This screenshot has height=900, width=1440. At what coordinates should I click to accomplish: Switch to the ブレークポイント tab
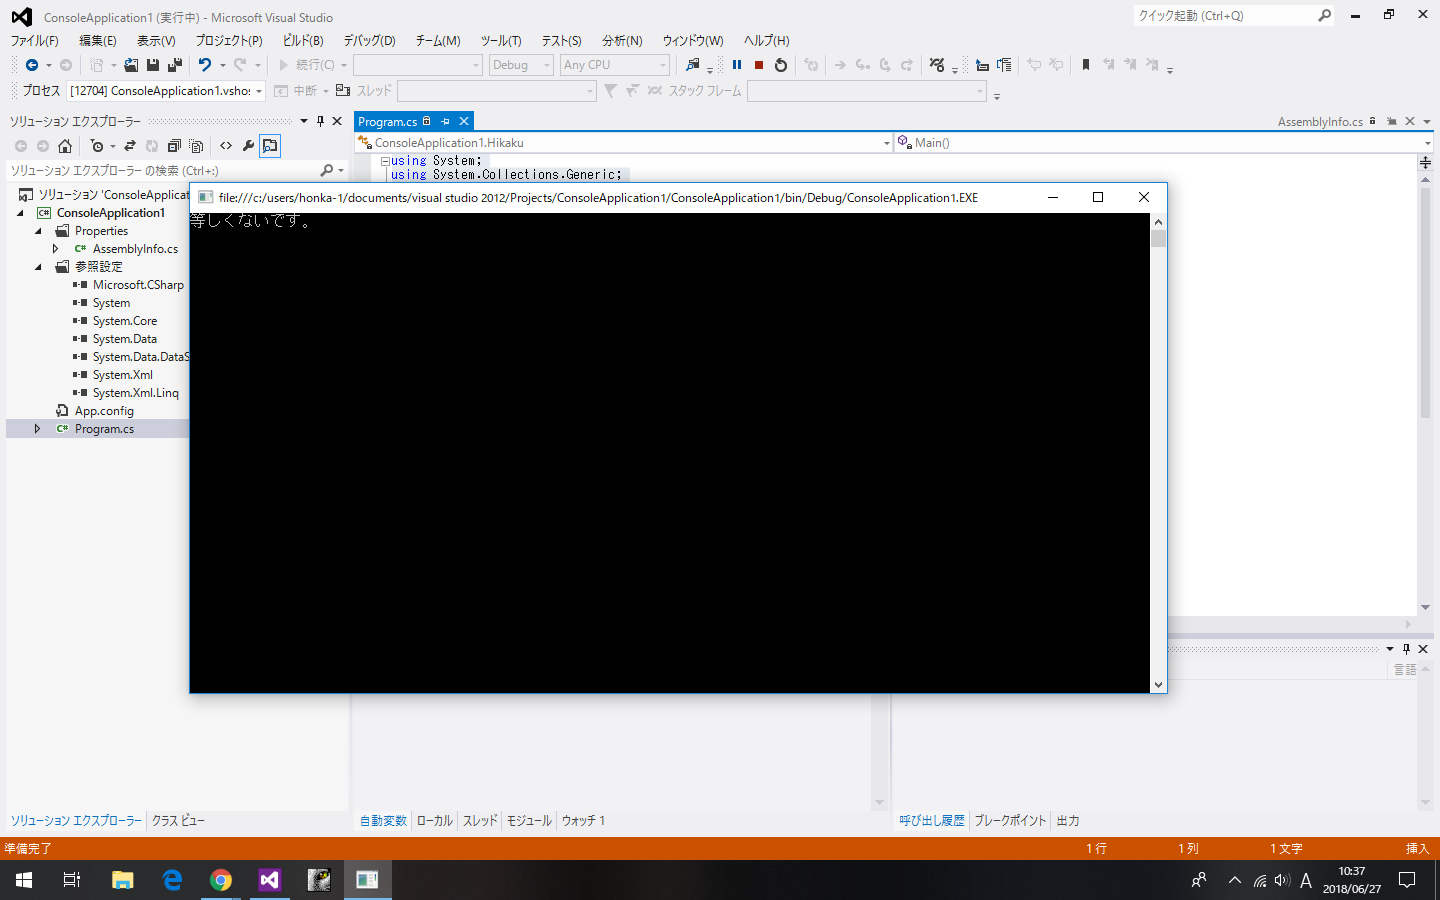pyautogui.click(x=1010, y=821)
